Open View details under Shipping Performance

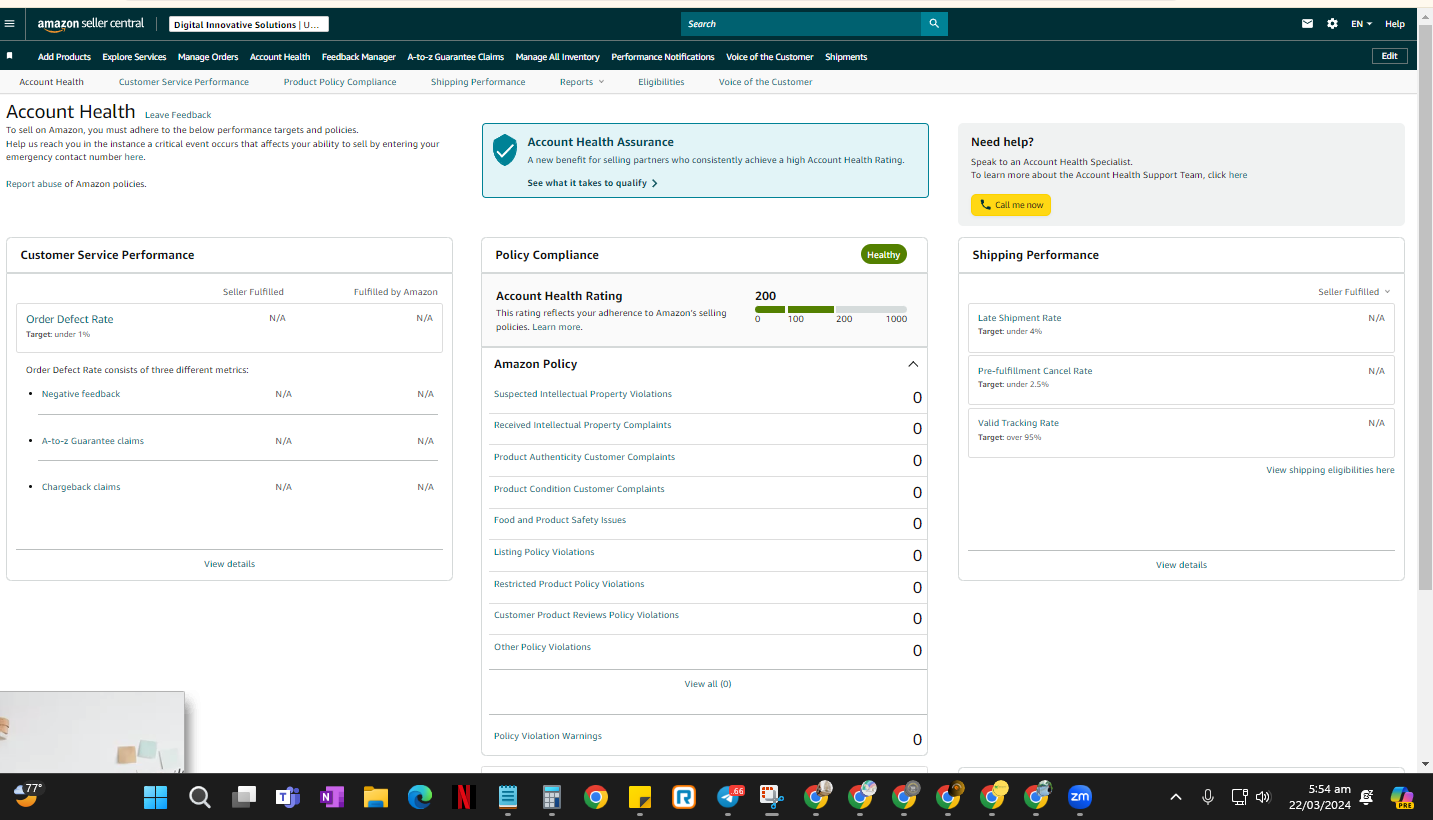pyautogui.click(x=1181, y=565)
